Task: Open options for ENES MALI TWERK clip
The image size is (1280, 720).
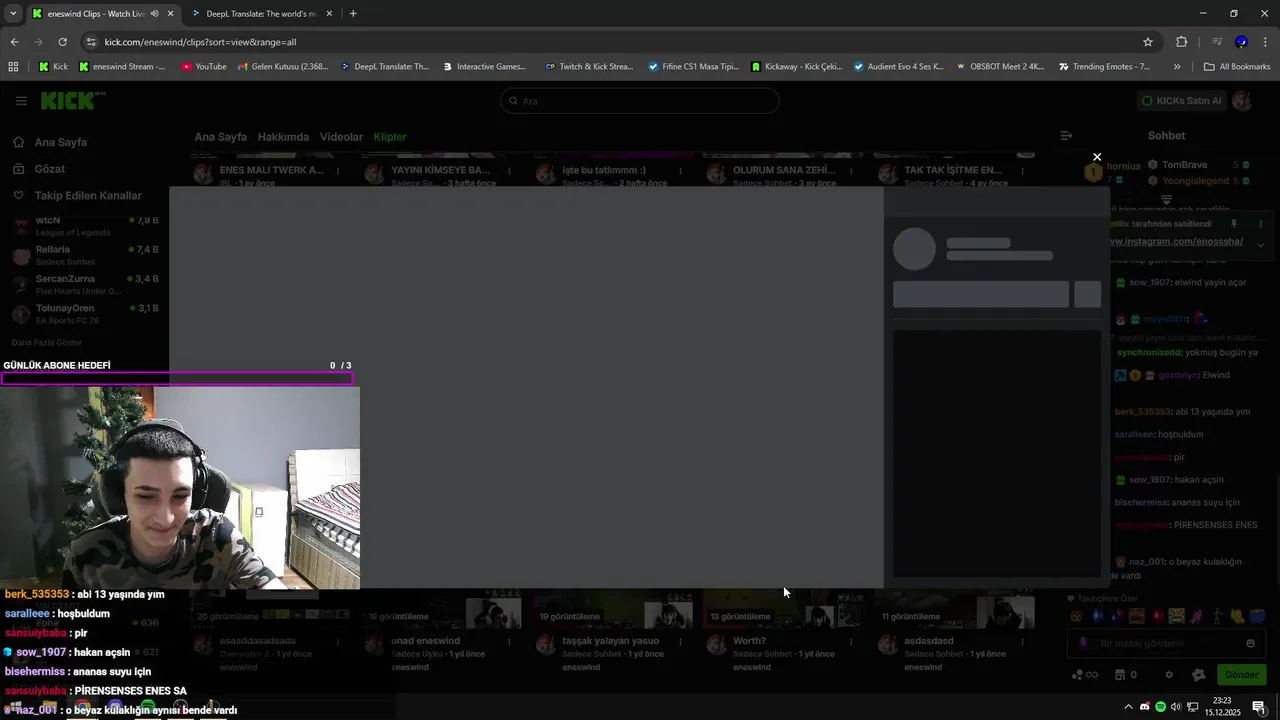Action: [x=338, y=171]
